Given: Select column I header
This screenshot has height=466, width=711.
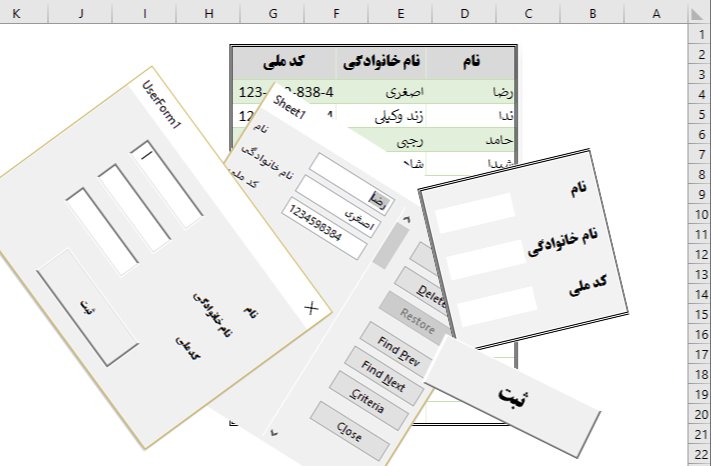Looking at the screenshot, I should 145,14.
